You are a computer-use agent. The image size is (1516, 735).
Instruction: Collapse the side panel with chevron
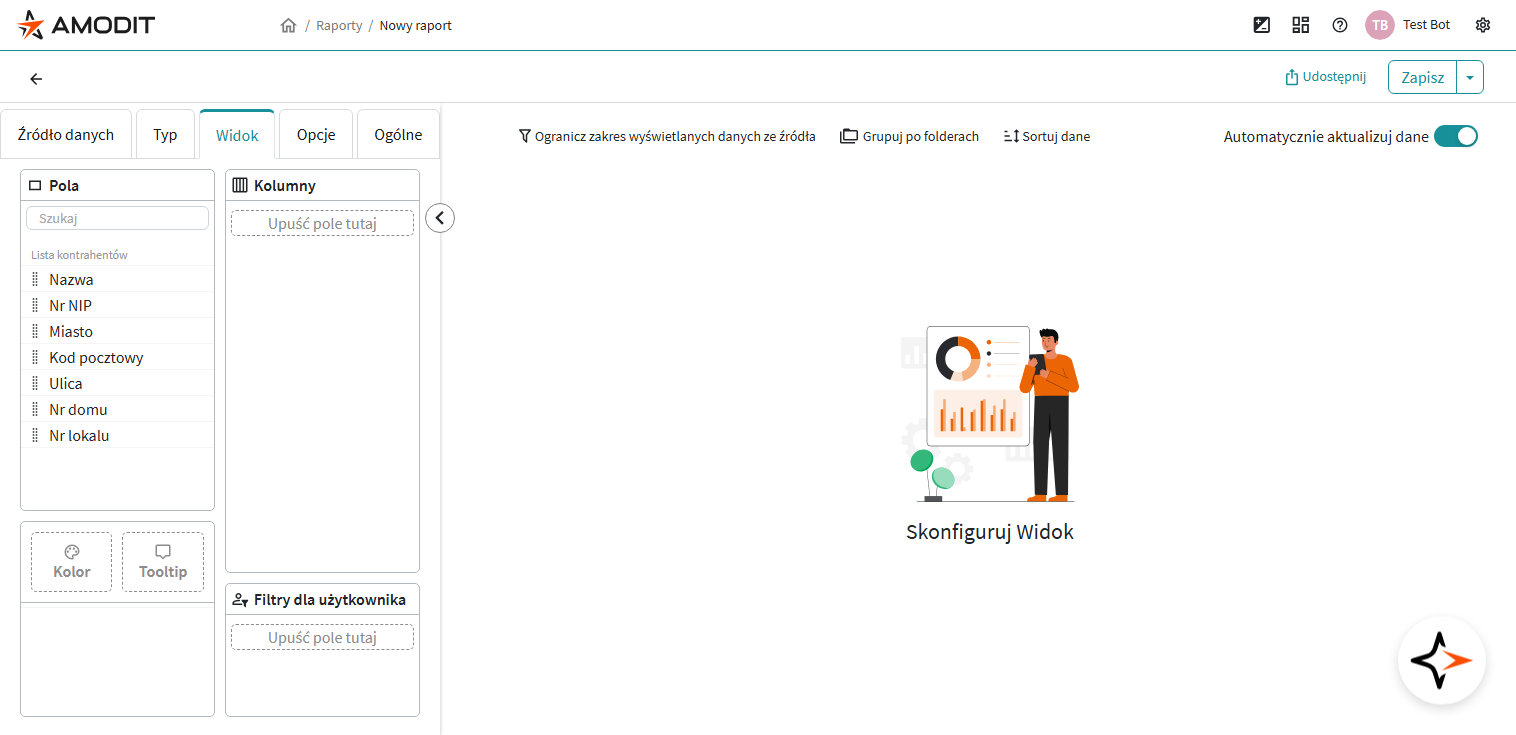pyautogui.click(x=439, y=218)
